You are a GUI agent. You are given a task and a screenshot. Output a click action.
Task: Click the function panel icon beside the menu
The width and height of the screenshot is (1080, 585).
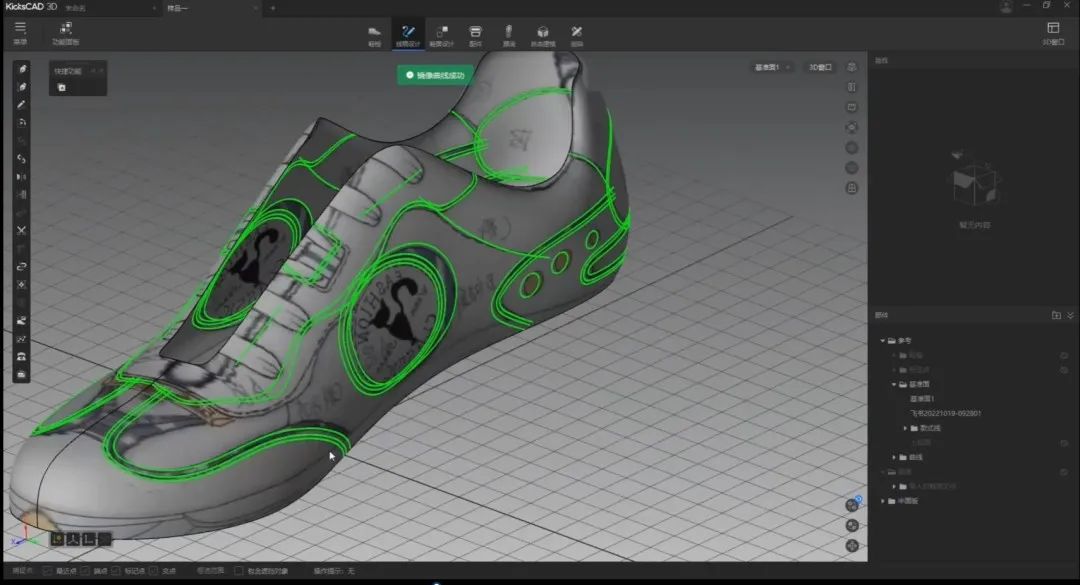(66, 28)
